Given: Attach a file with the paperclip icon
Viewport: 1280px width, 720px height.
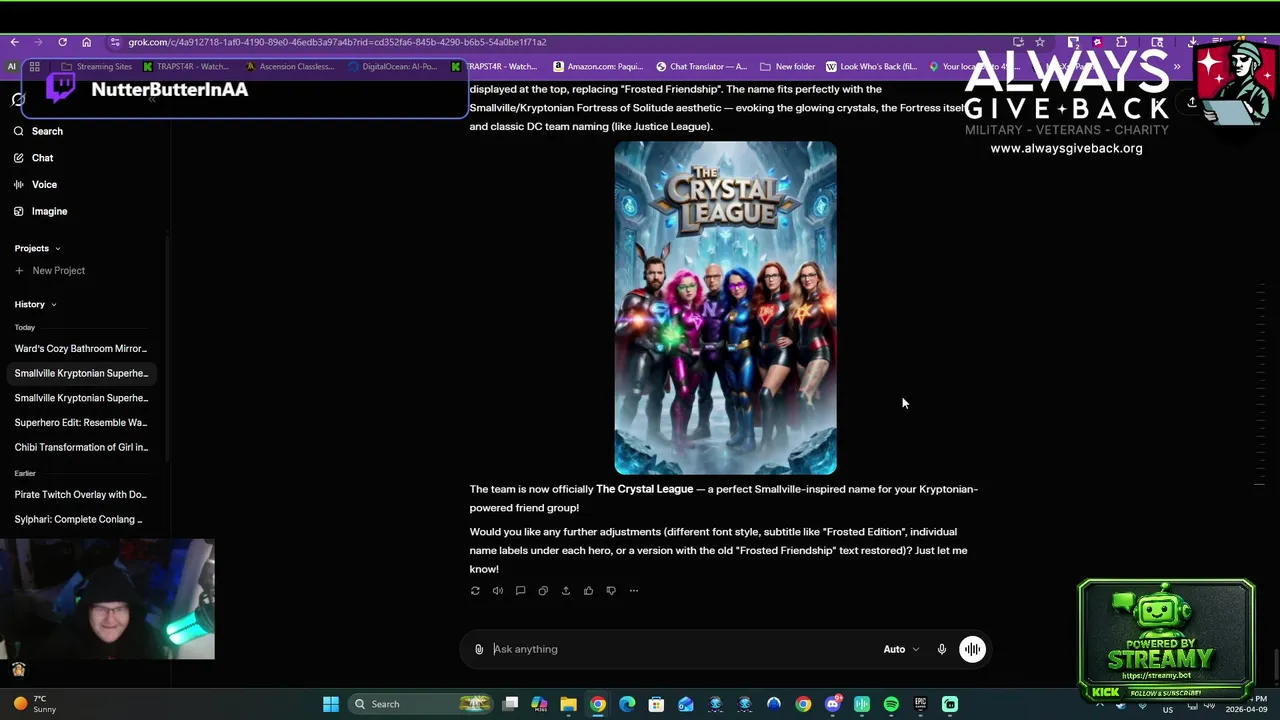Looking at the screenshot, I should click(479, 649).
